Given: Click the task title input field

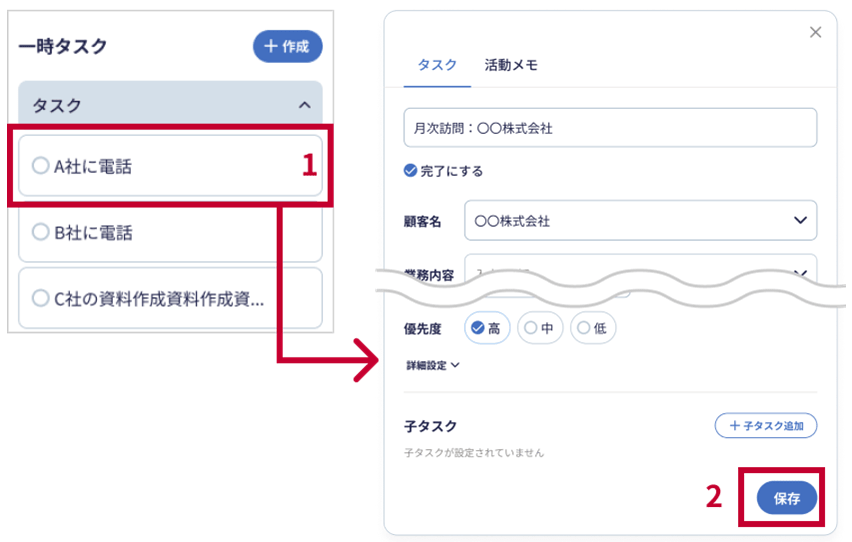Looking at the screenshot, I should tap(610, 128).
